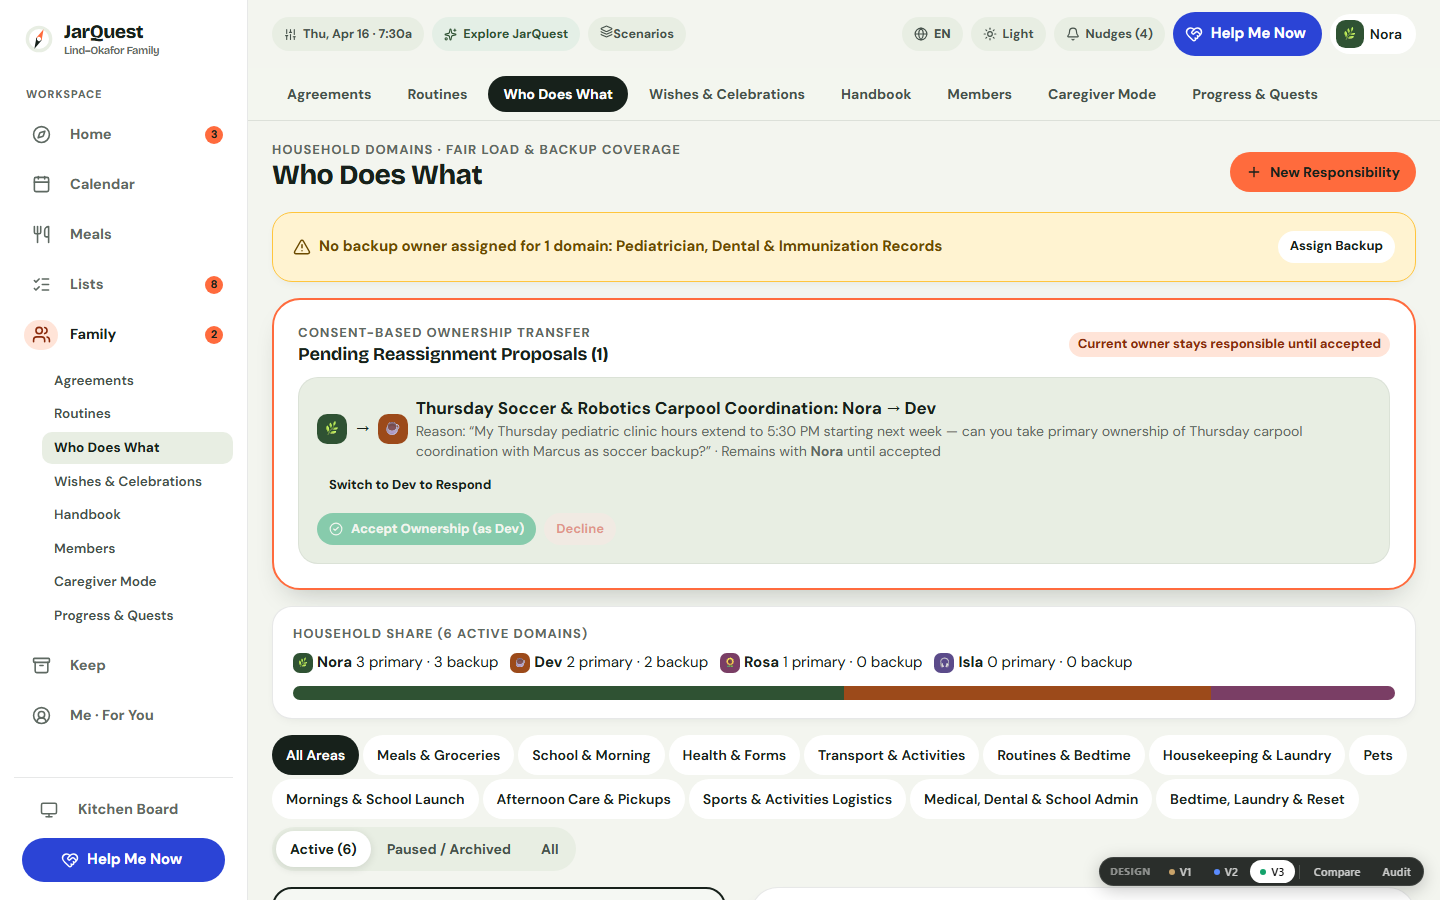This screenshot has height=900, width=1440.
Task: Create a New Responsibility
Action: click(x=1322, y=172)
